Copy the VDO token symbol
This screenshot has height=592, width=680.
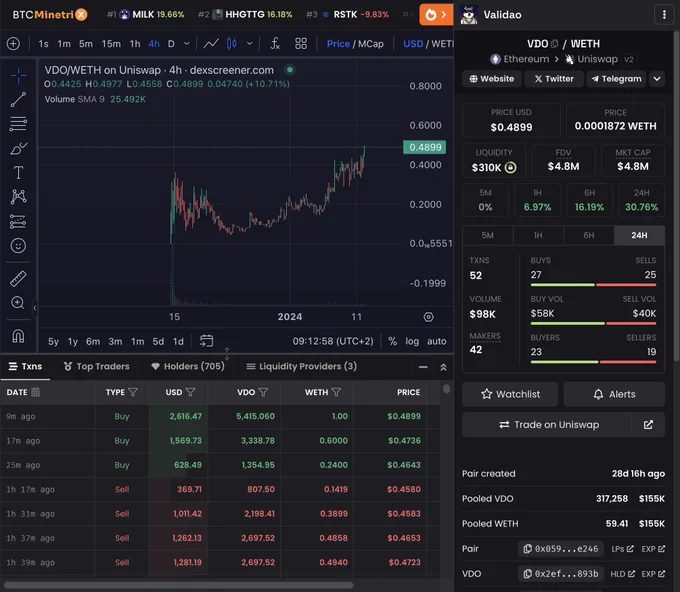(x=554, y=44)
